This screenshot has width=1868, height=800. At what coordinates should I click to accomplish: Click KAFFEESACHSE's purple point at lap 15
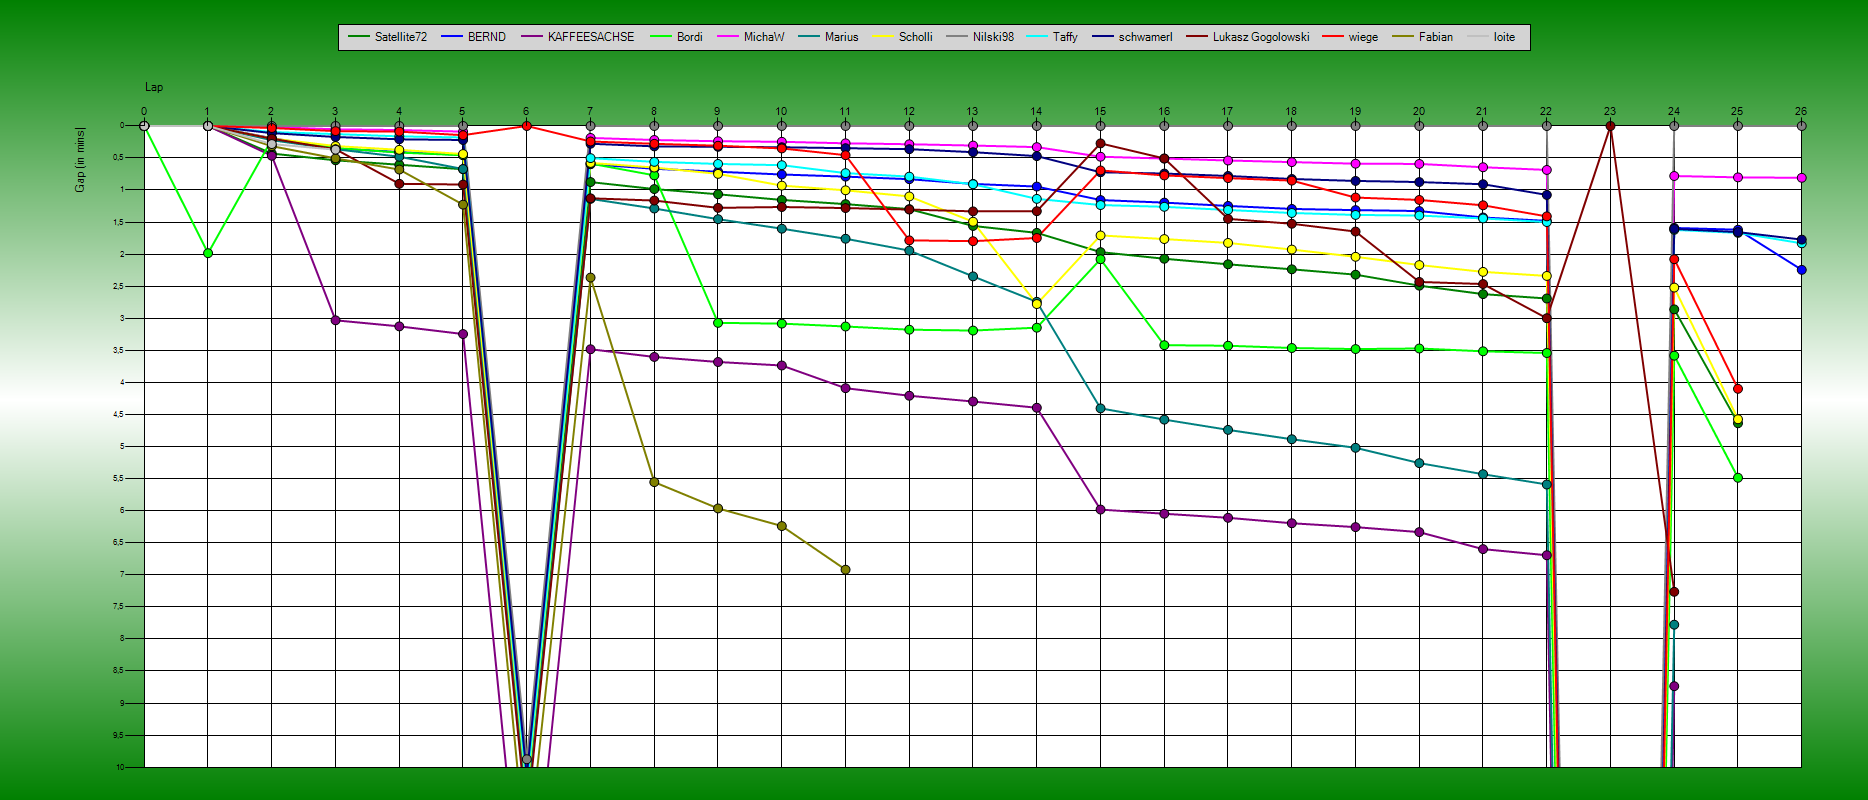(x=1101, y=510)
